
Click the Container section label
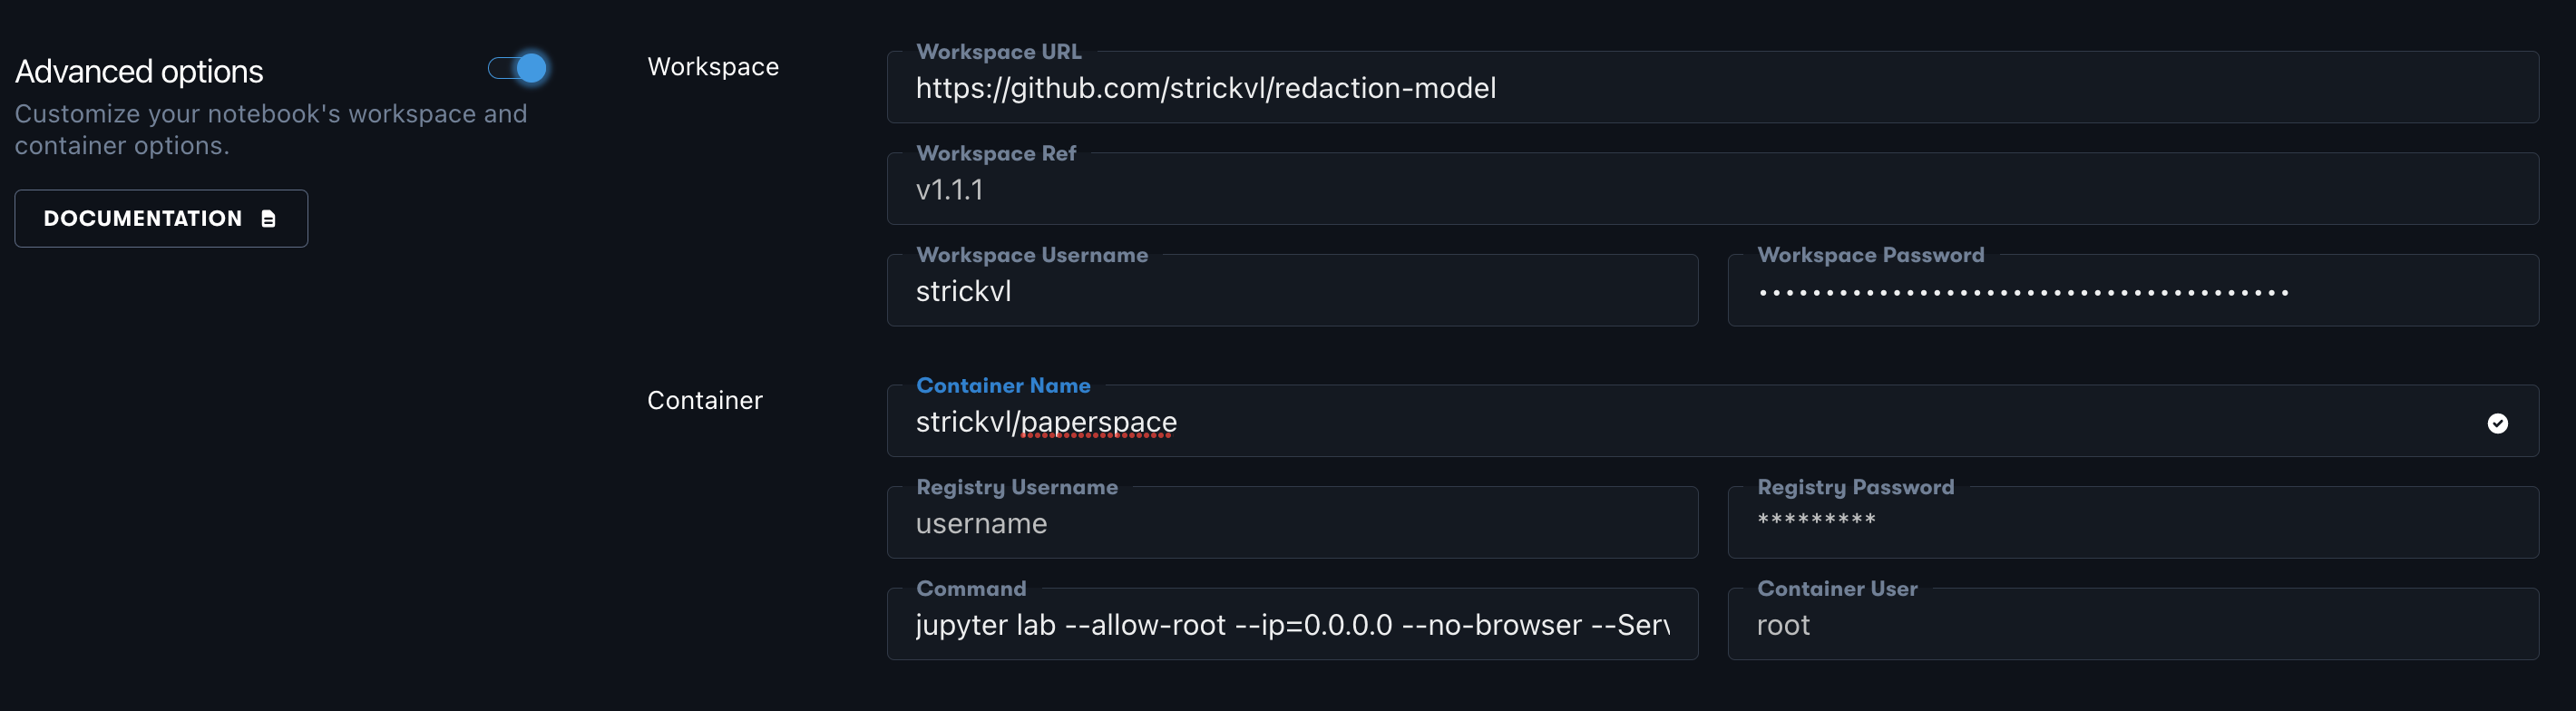(704, 401)
